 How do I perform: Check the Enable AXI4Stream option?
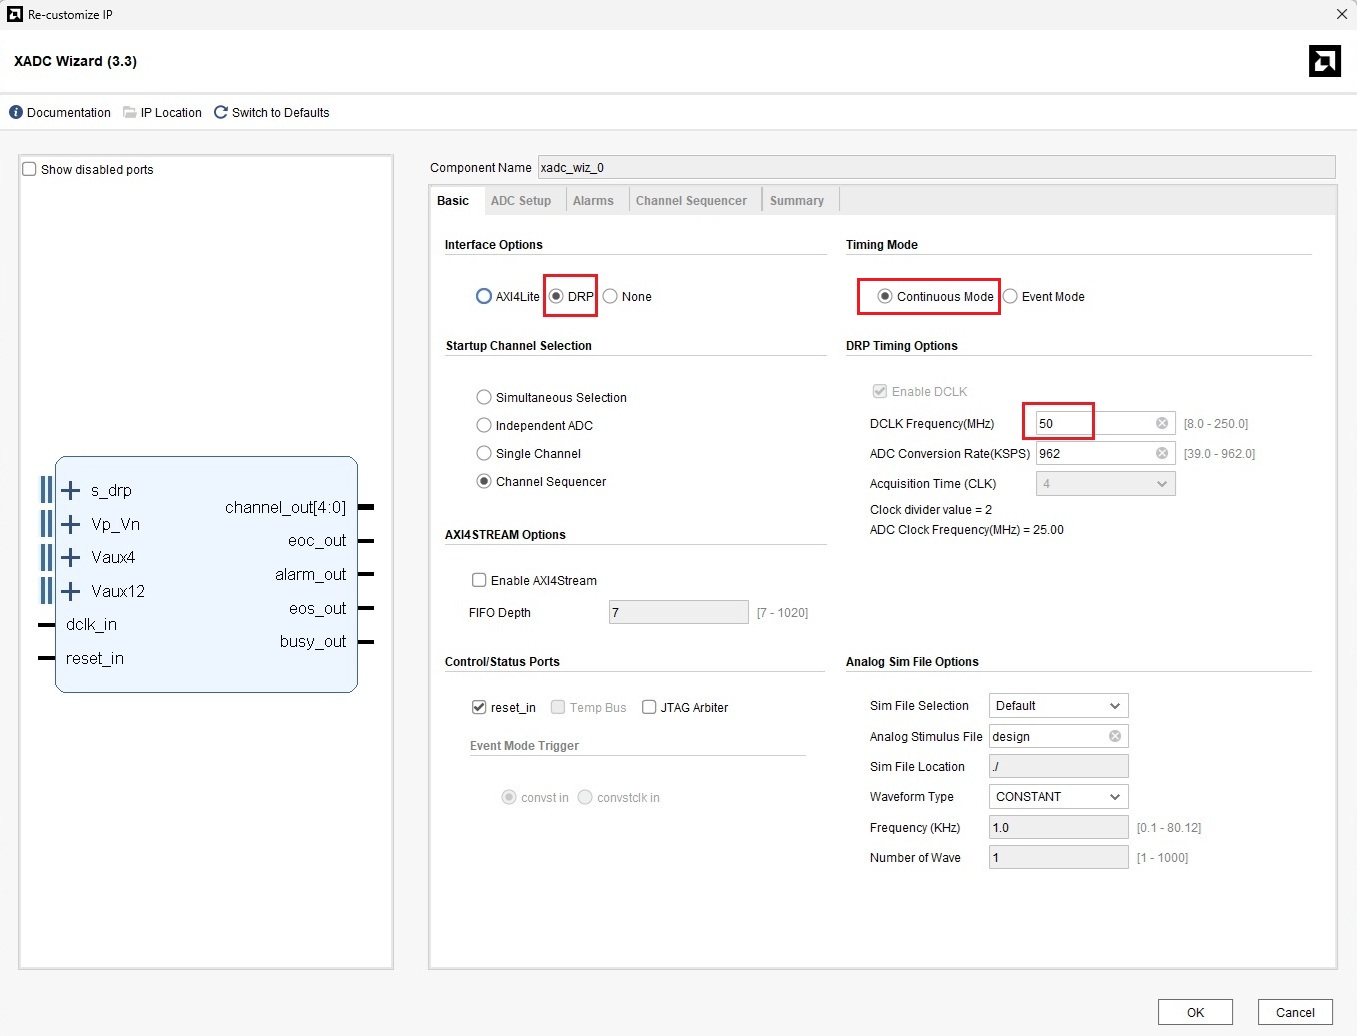pos(479,581)
